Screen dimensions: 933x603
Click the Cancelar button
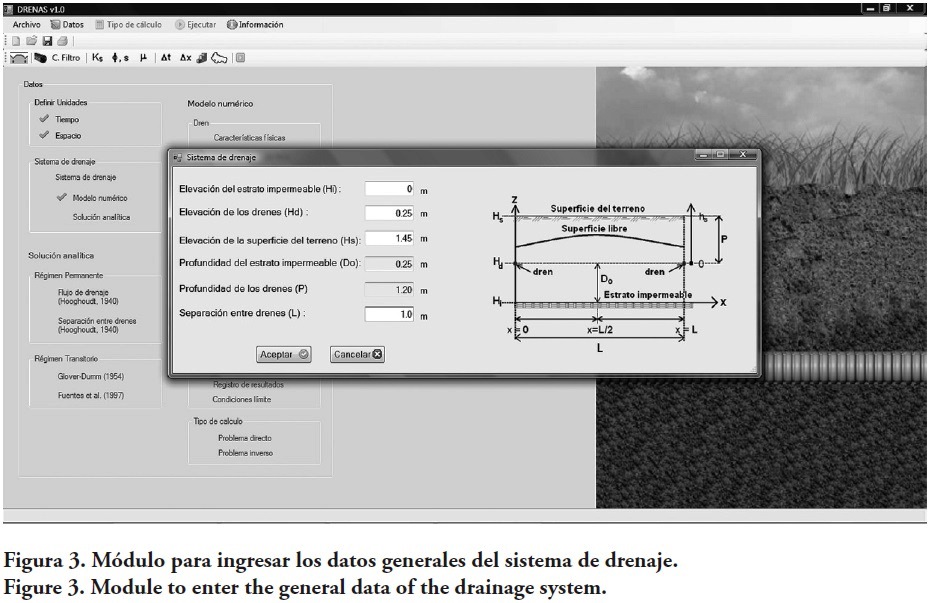tap(357, 354)
